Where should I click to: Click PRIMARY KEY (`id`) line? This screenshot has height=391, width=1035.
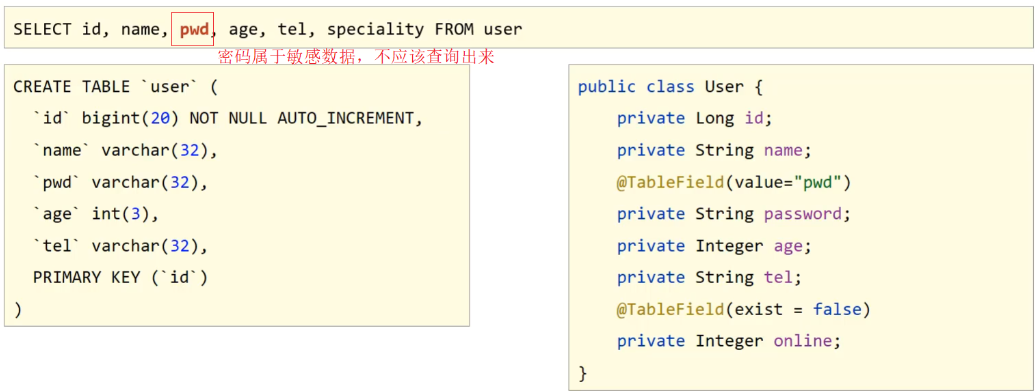120,277
